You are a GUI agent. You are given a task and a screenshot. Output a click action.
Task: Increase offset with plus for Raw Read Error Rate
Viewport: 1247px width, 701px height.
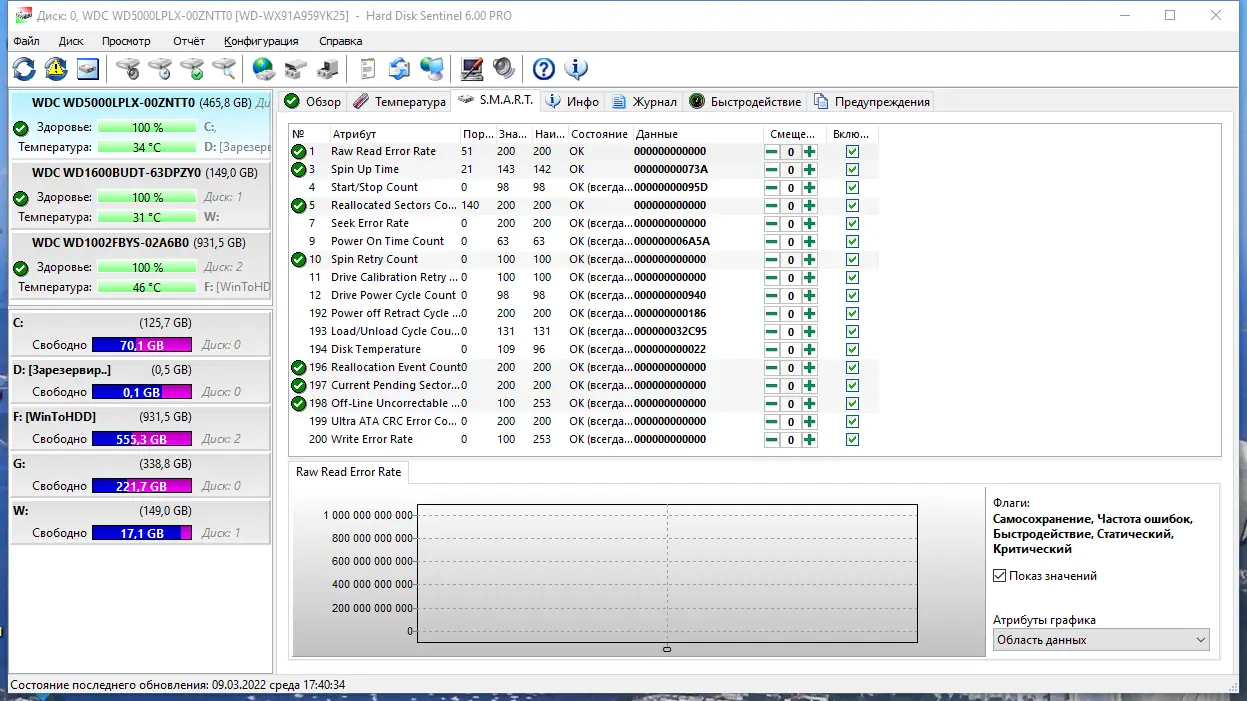click(x=809, y=152)
